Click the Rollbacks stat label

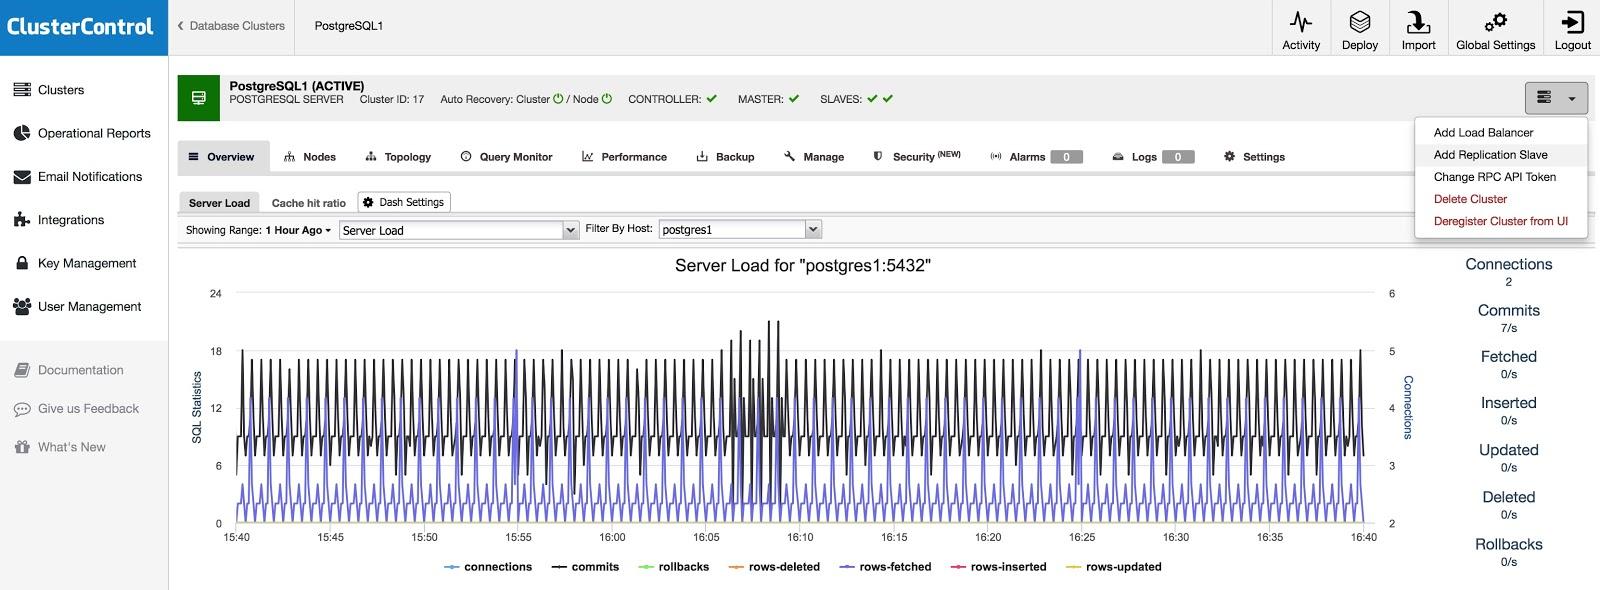(x=1509, y=544)
